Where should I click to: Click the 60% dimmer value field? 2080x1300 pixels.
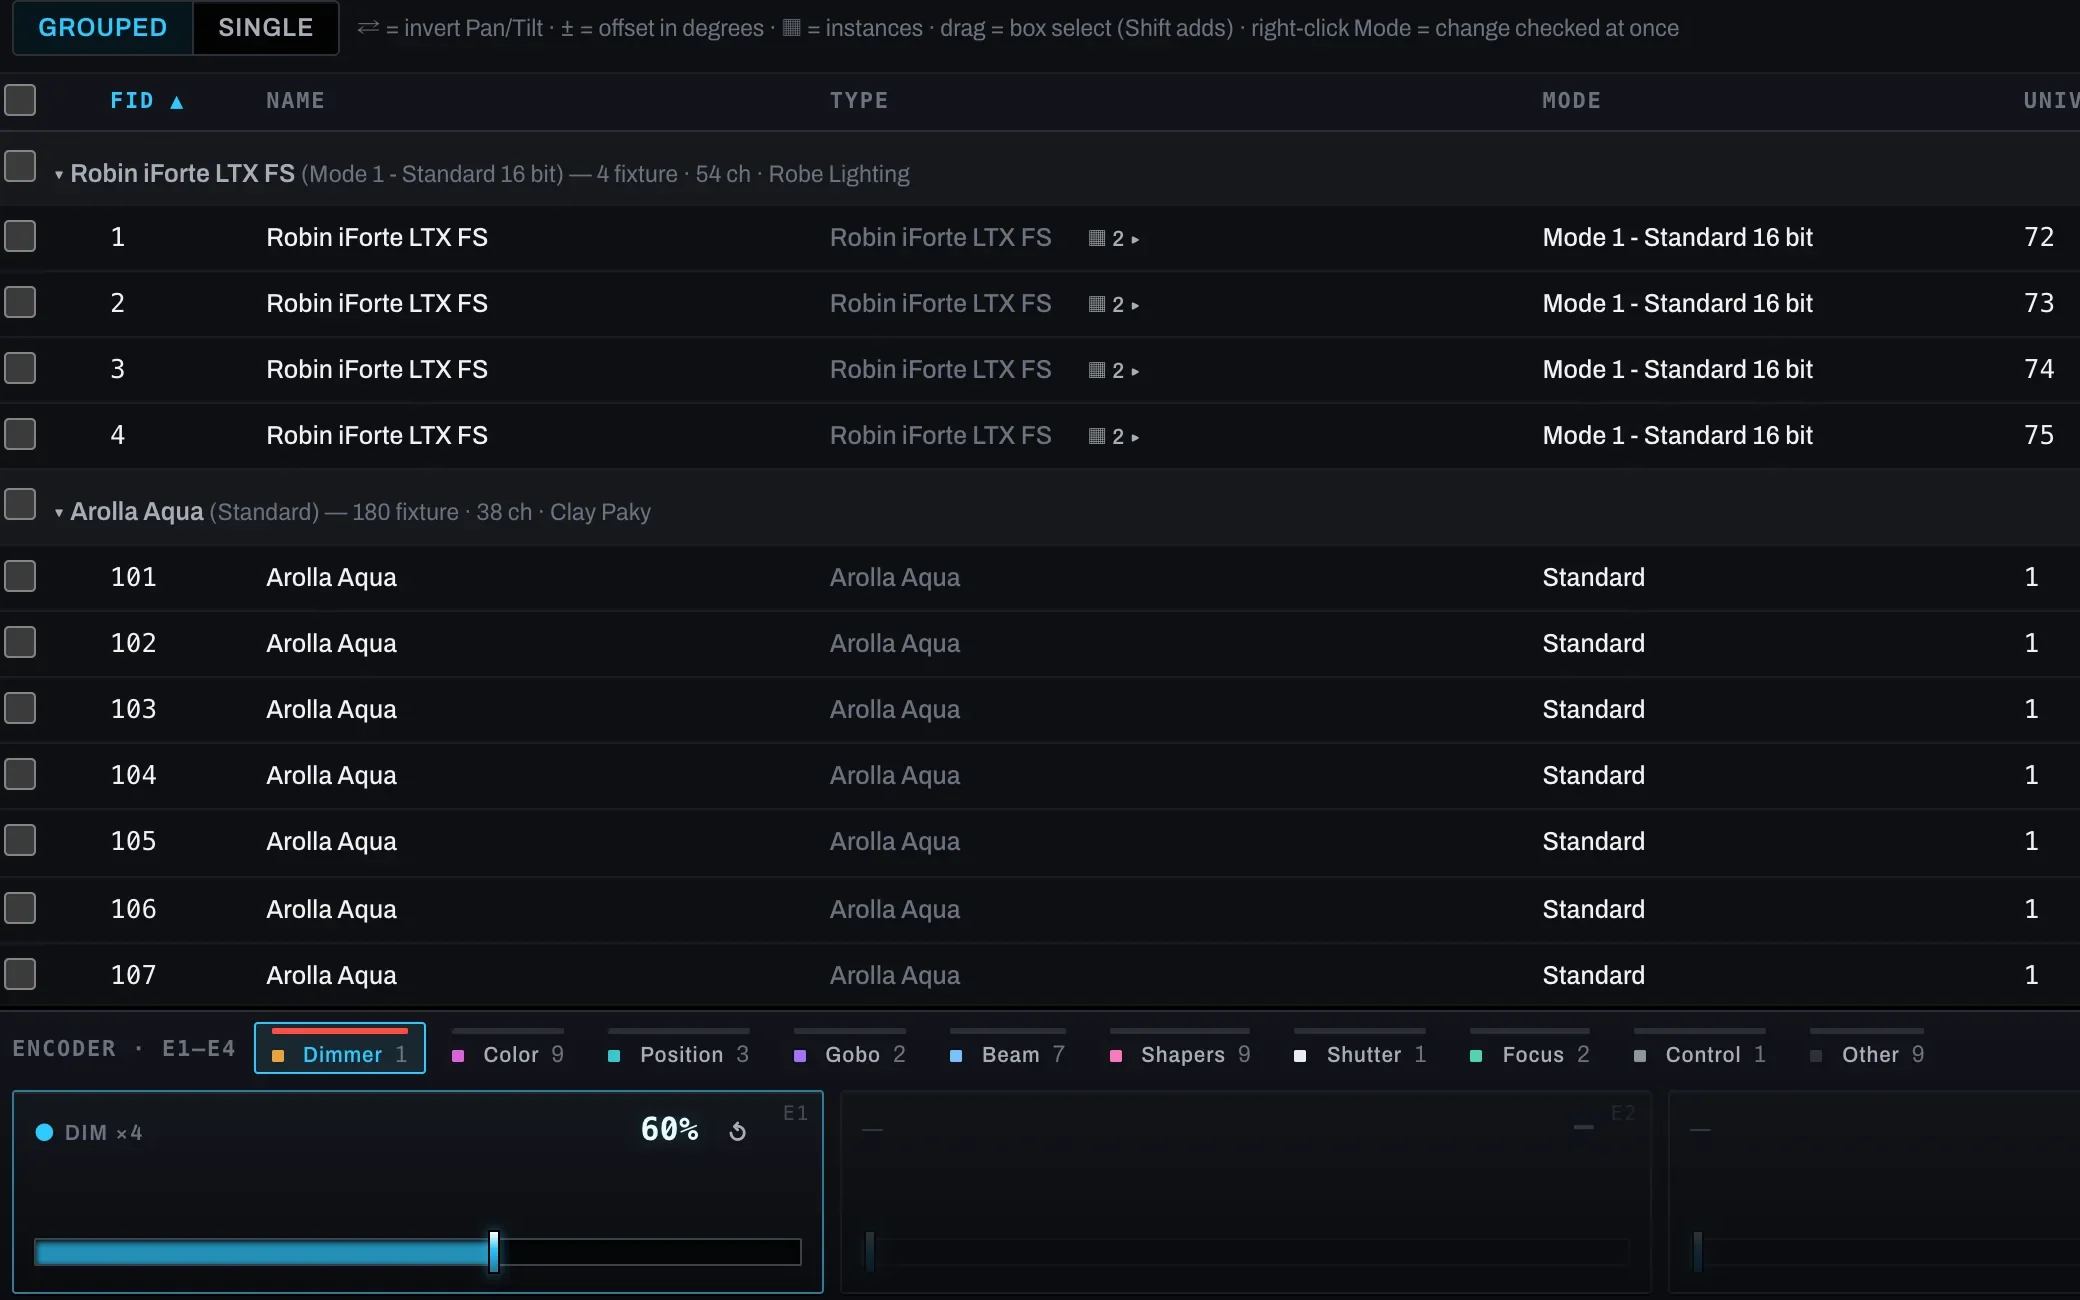669,1130
